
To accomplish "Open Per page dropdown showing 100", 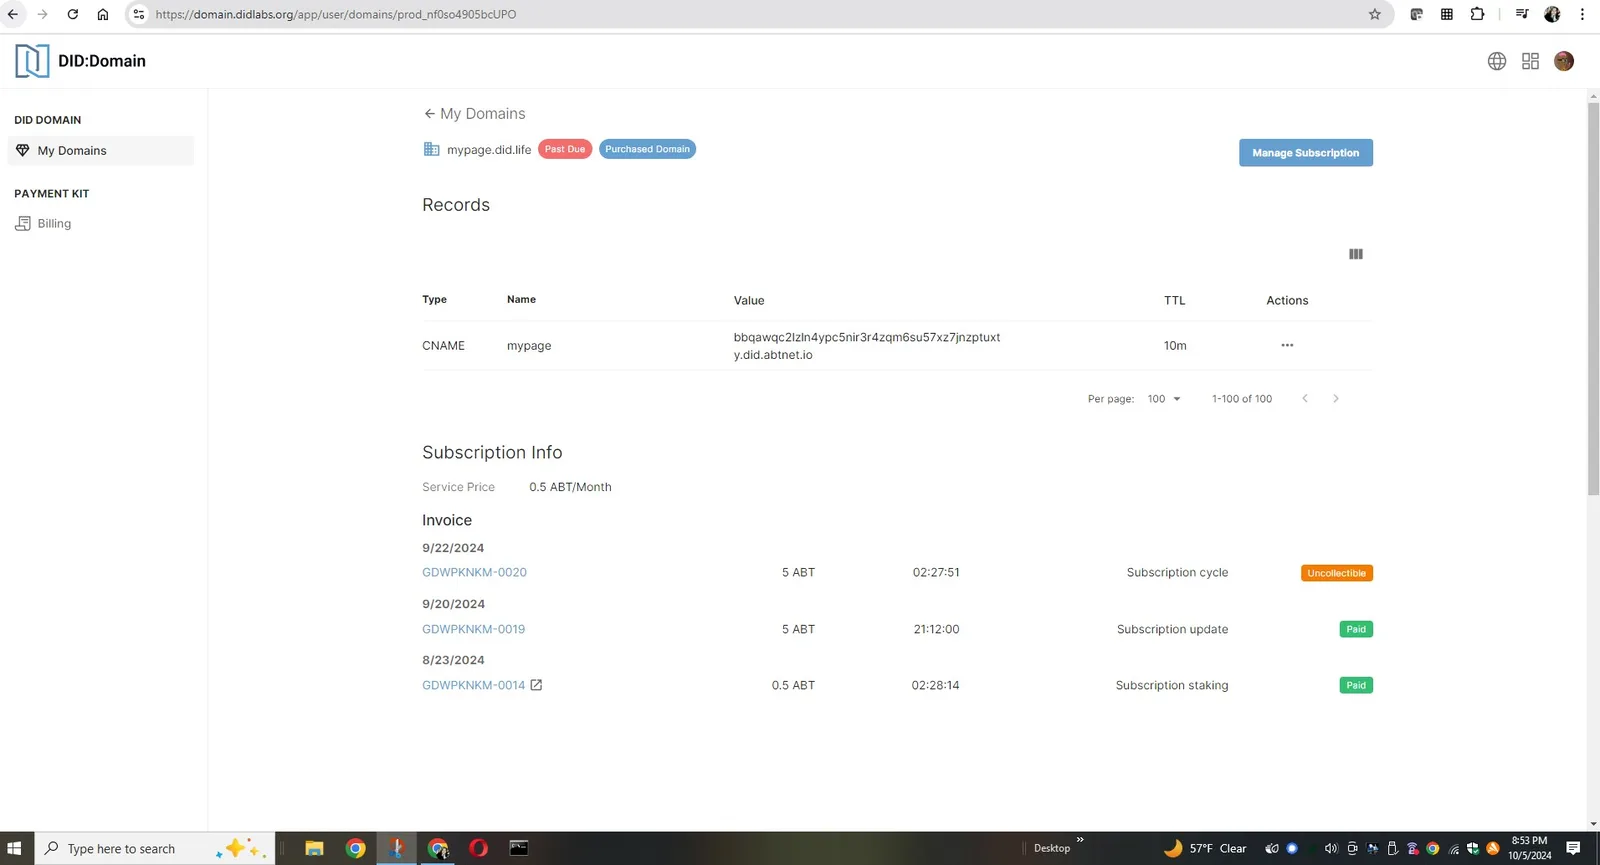I will [x=1164, y=399].
